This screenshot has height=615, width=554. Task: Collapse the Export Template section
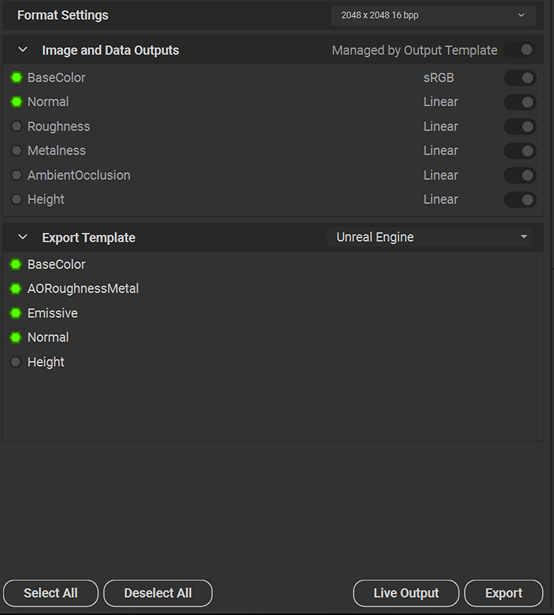23,237
